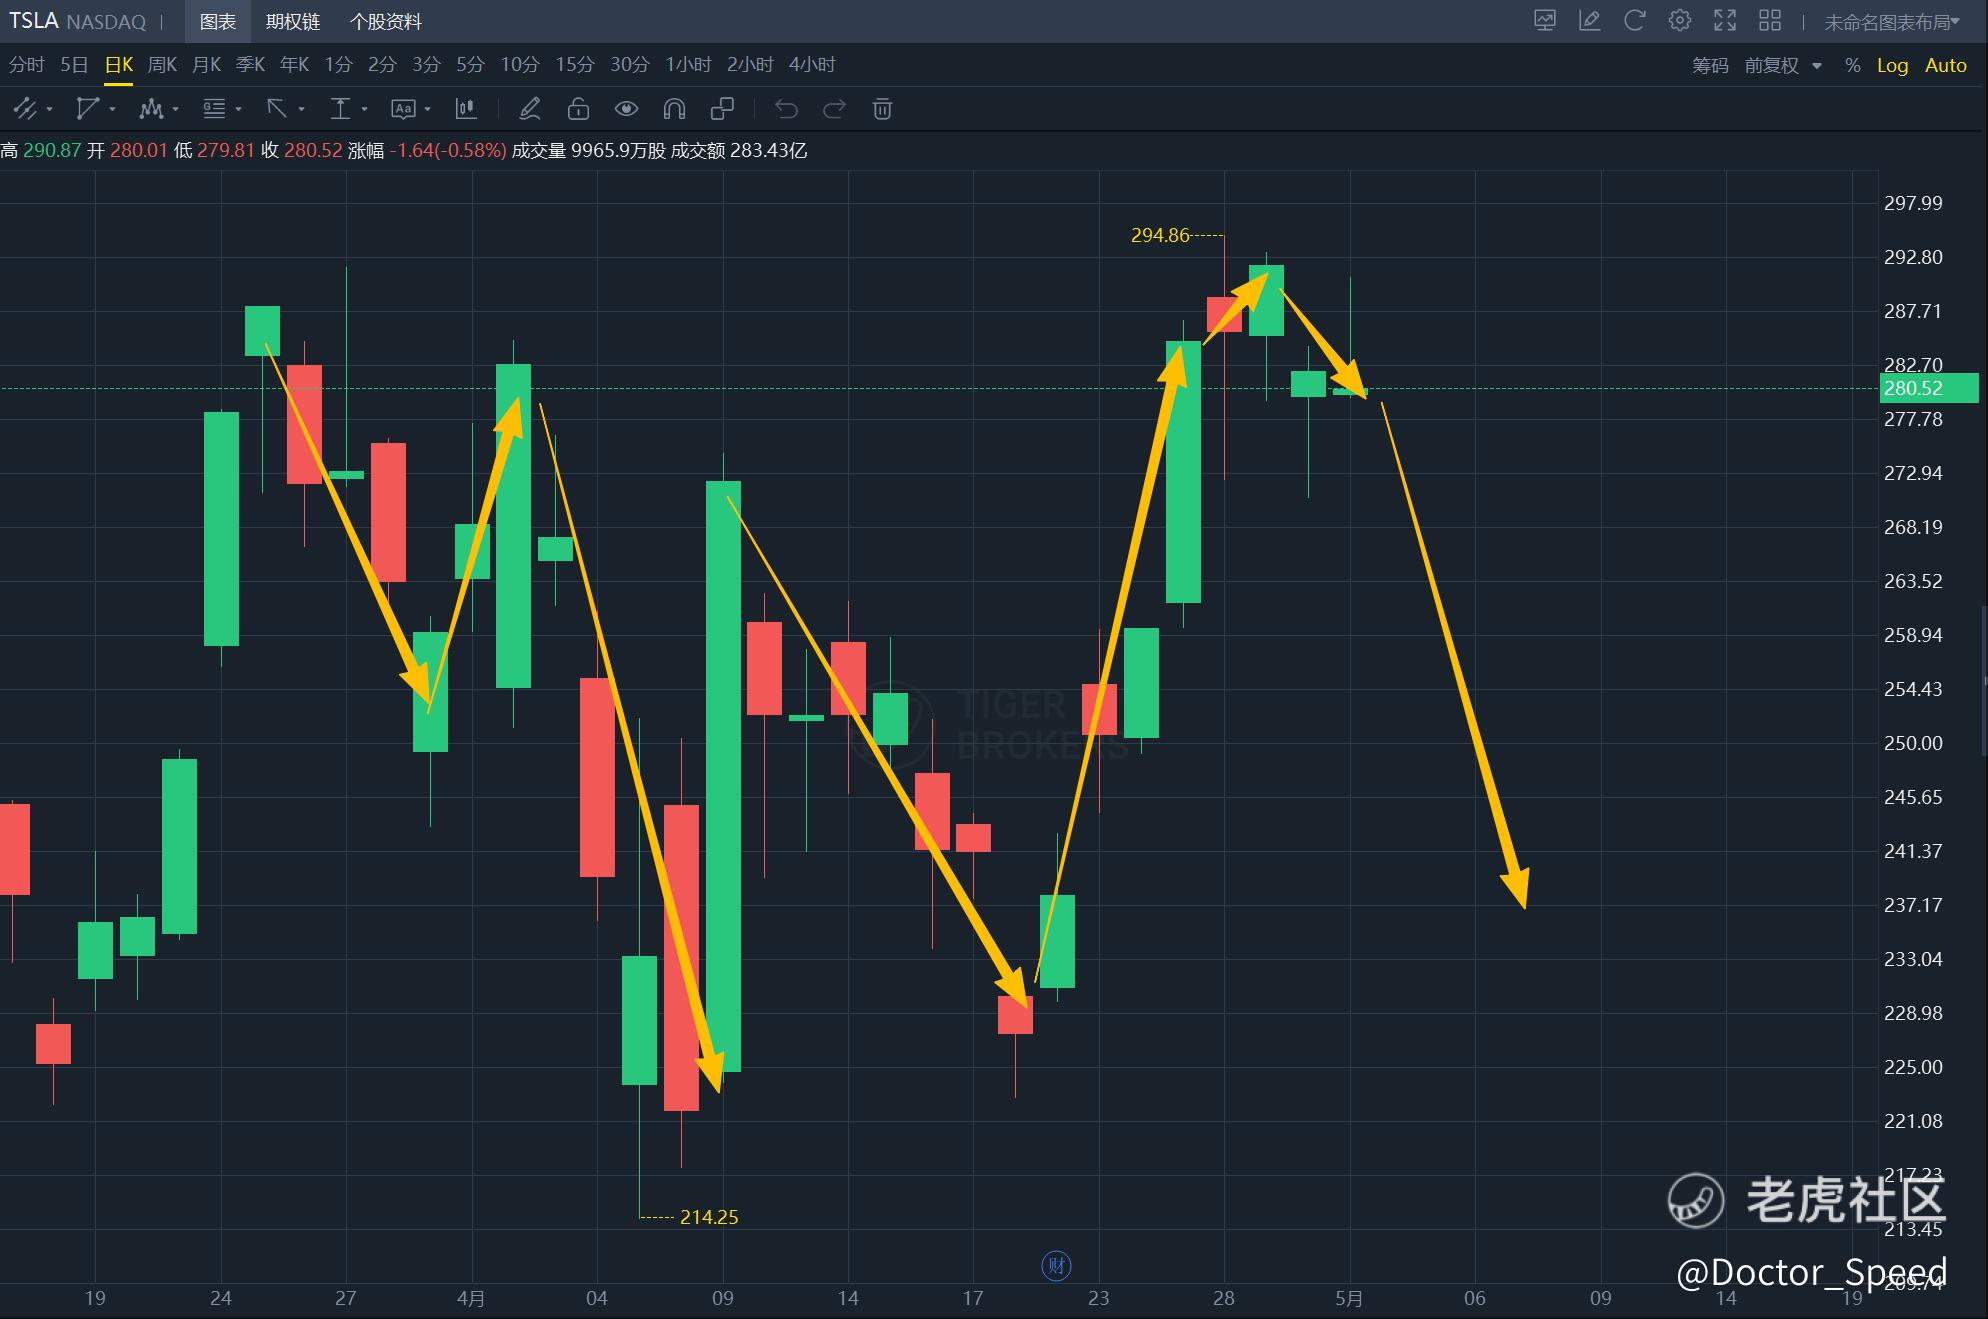Select the arrow drawing tool
The width and height of the screenshot is (1988, 1319).
(x=277, y=108)
